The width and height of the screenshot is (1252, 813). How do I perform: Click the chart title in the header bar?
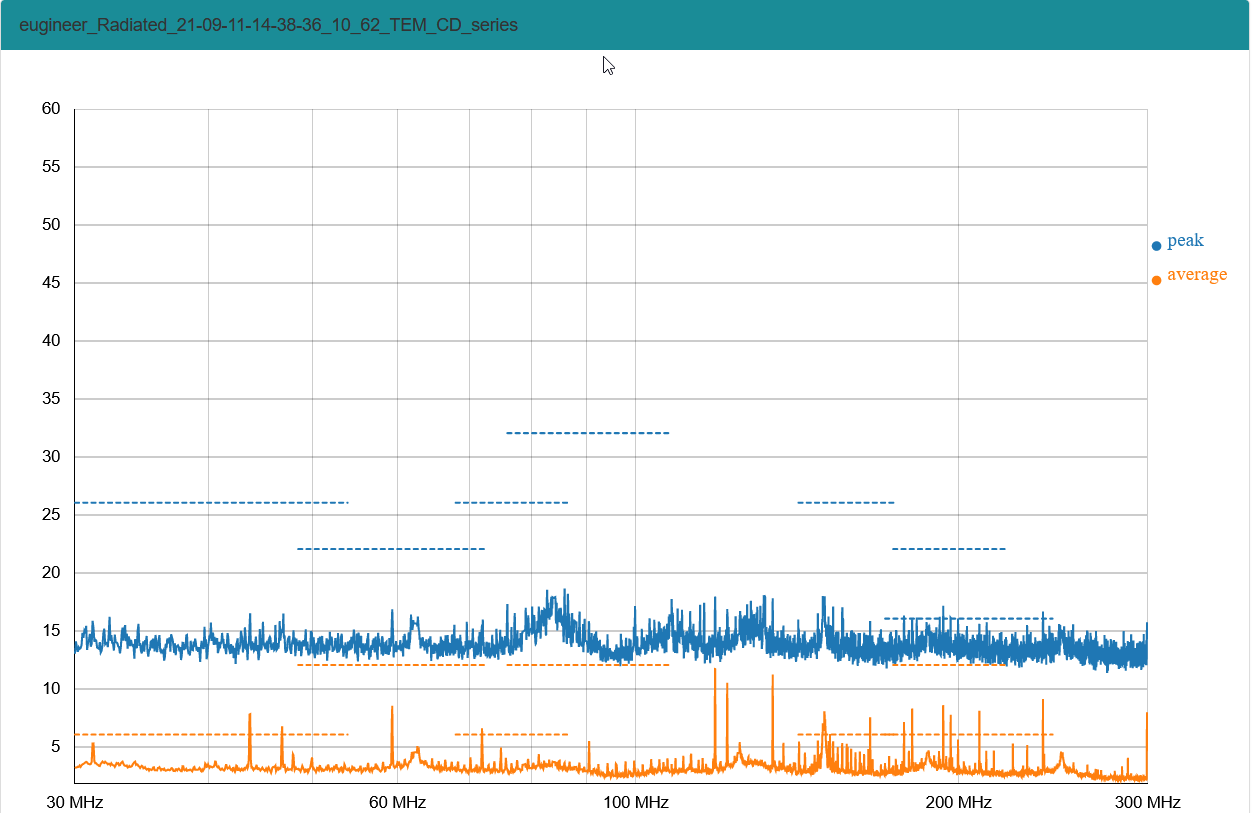pyautogui.click(x=268, y=25)
